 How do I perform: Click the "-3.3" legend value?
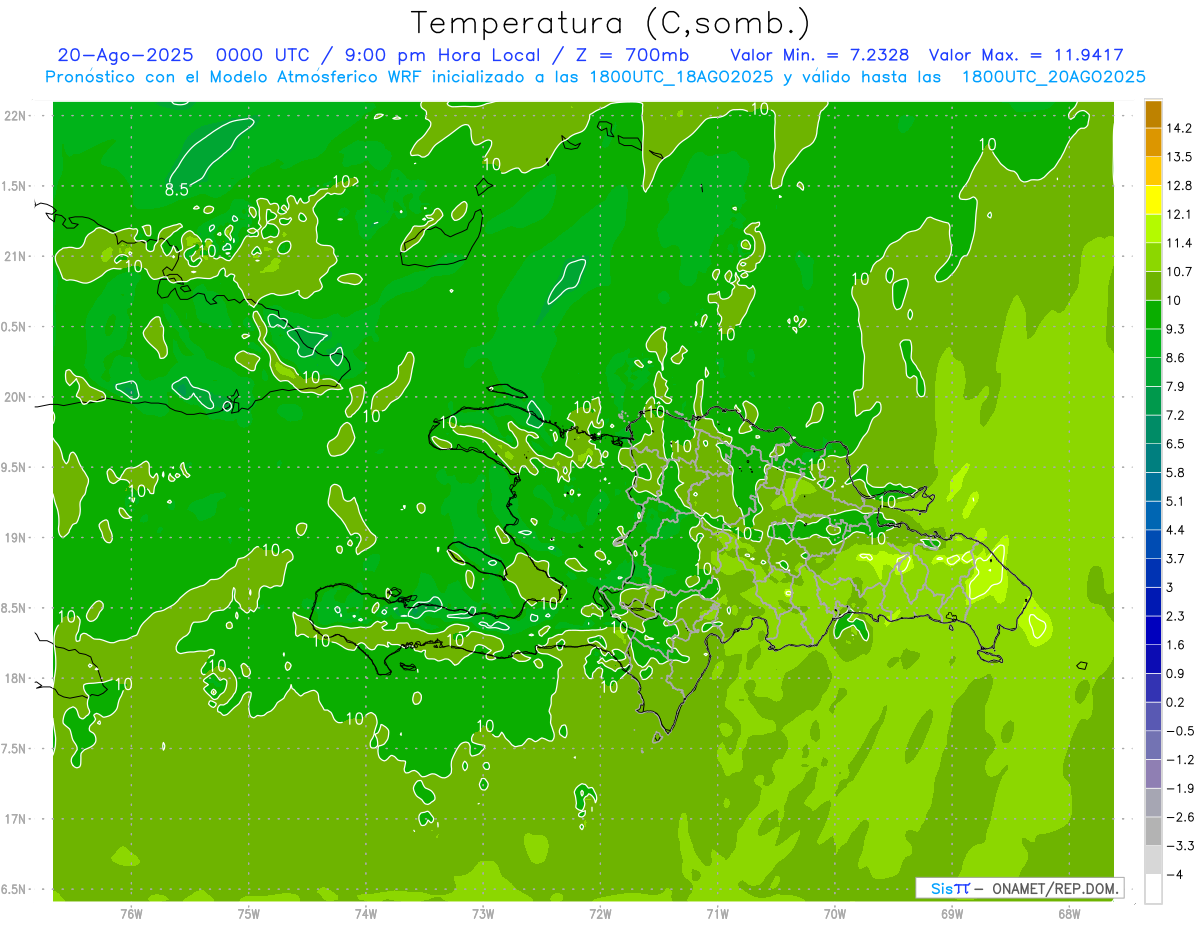pos(1180,846)
